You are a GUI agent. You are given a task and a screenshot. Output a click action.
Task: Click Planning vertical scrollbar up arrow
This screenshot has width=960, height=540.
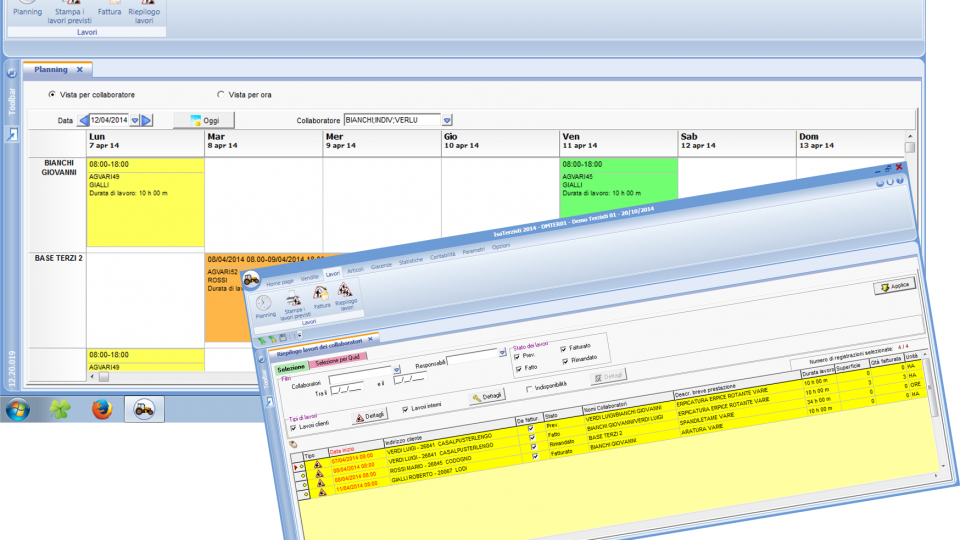pyautogui.click(x=910, y=136)
